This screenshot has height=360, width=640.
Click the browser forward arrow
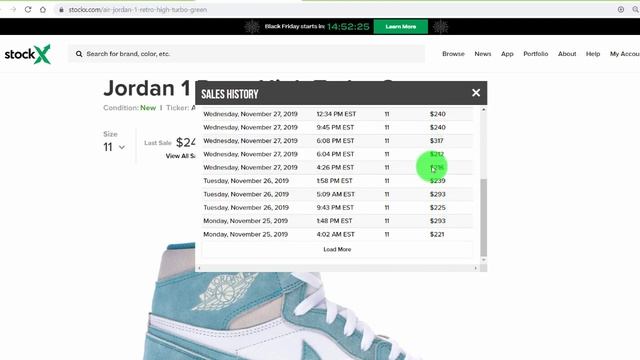pyautogui.click(x=13, y=9)
